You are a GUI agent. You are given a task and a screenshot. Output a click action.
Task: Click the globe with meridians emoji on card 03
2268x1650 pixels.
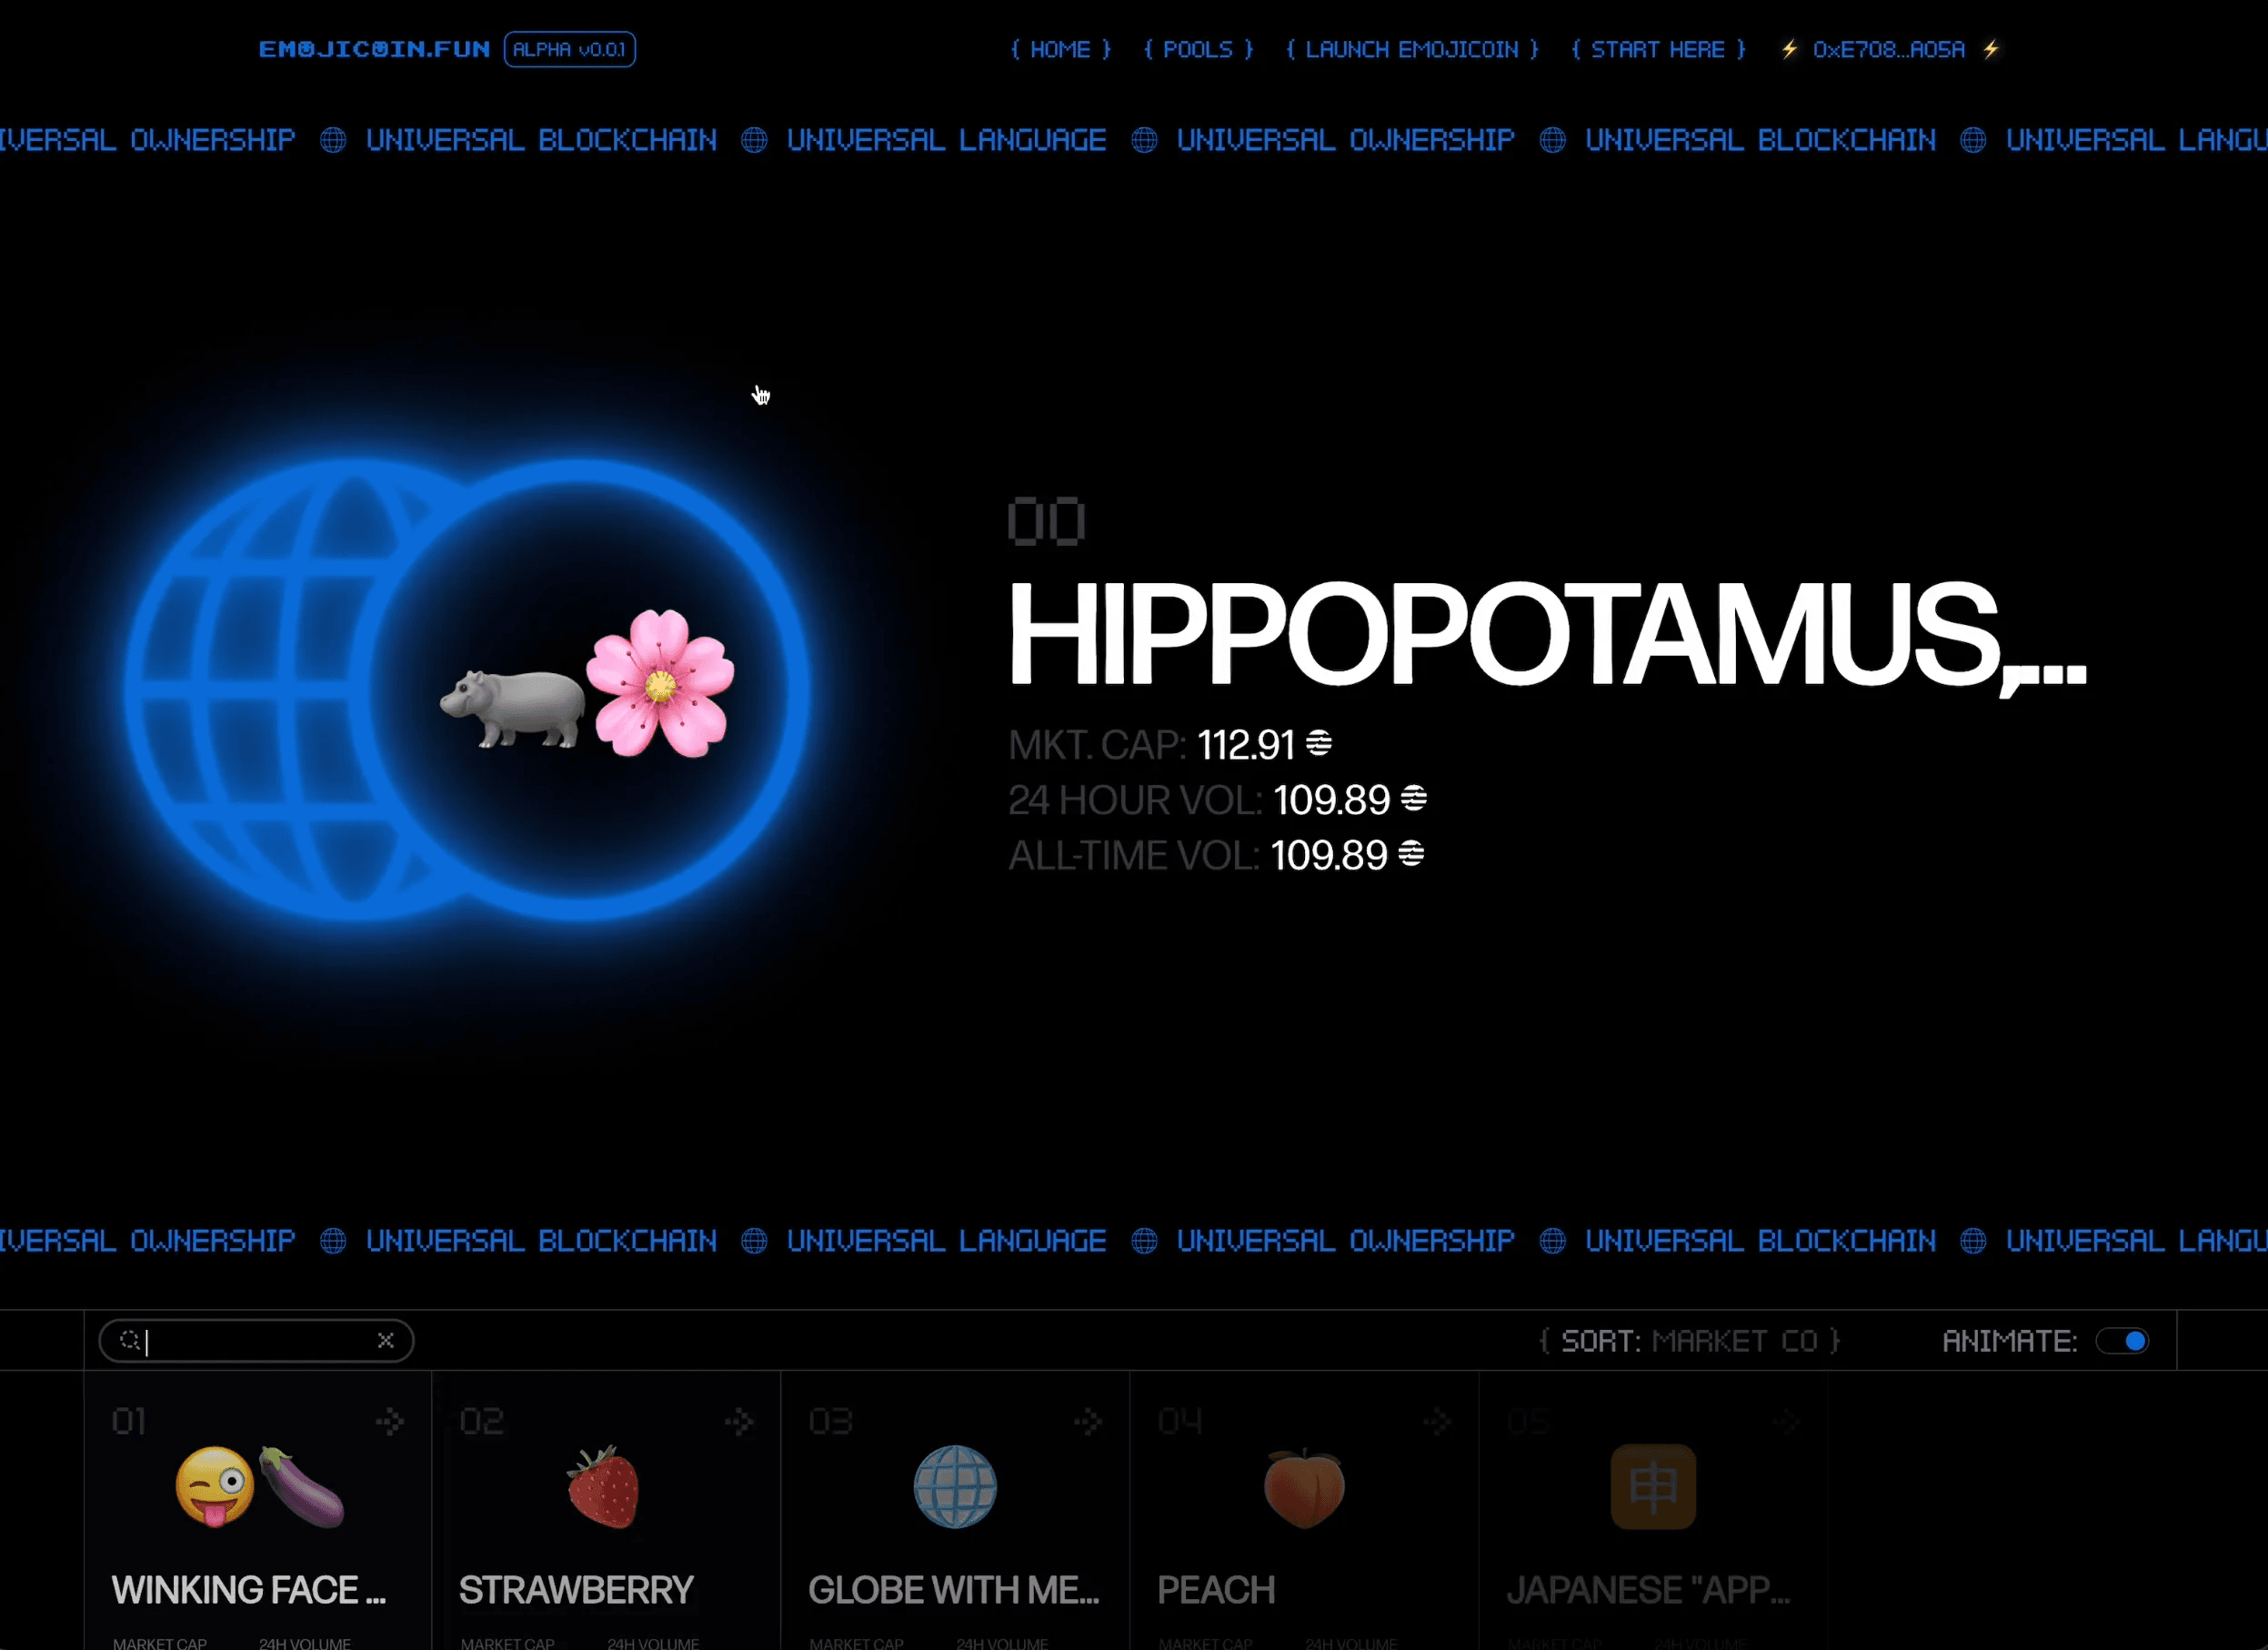956,1487
